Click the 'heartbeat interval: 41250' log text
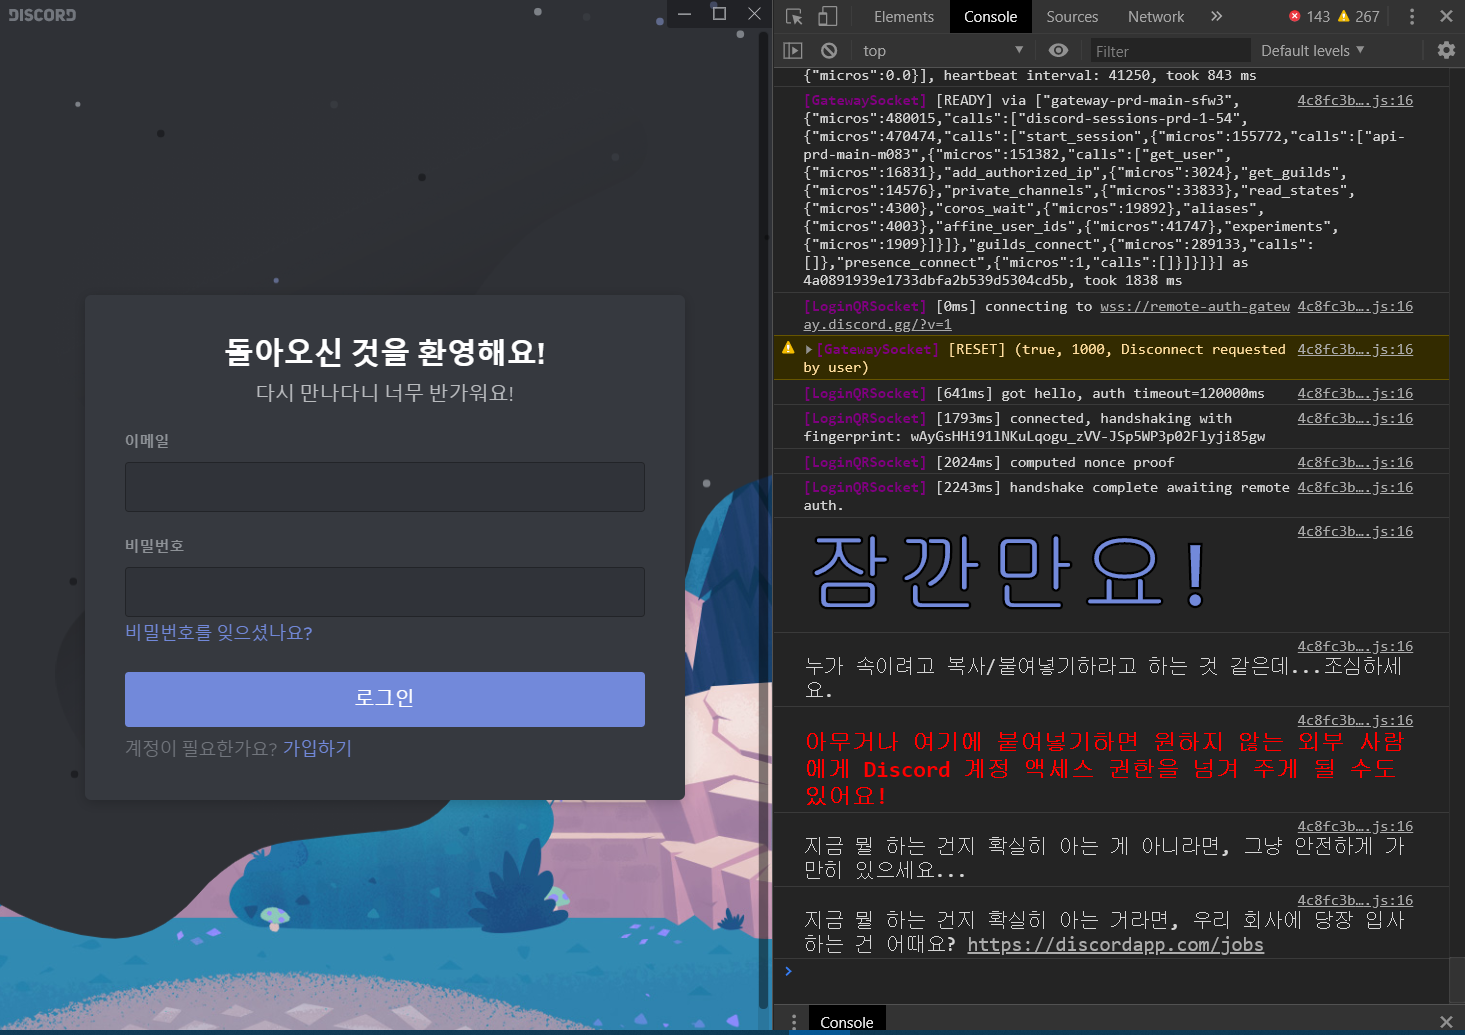Viewport: 1465px width, 1035px height. click(1030, 75)
